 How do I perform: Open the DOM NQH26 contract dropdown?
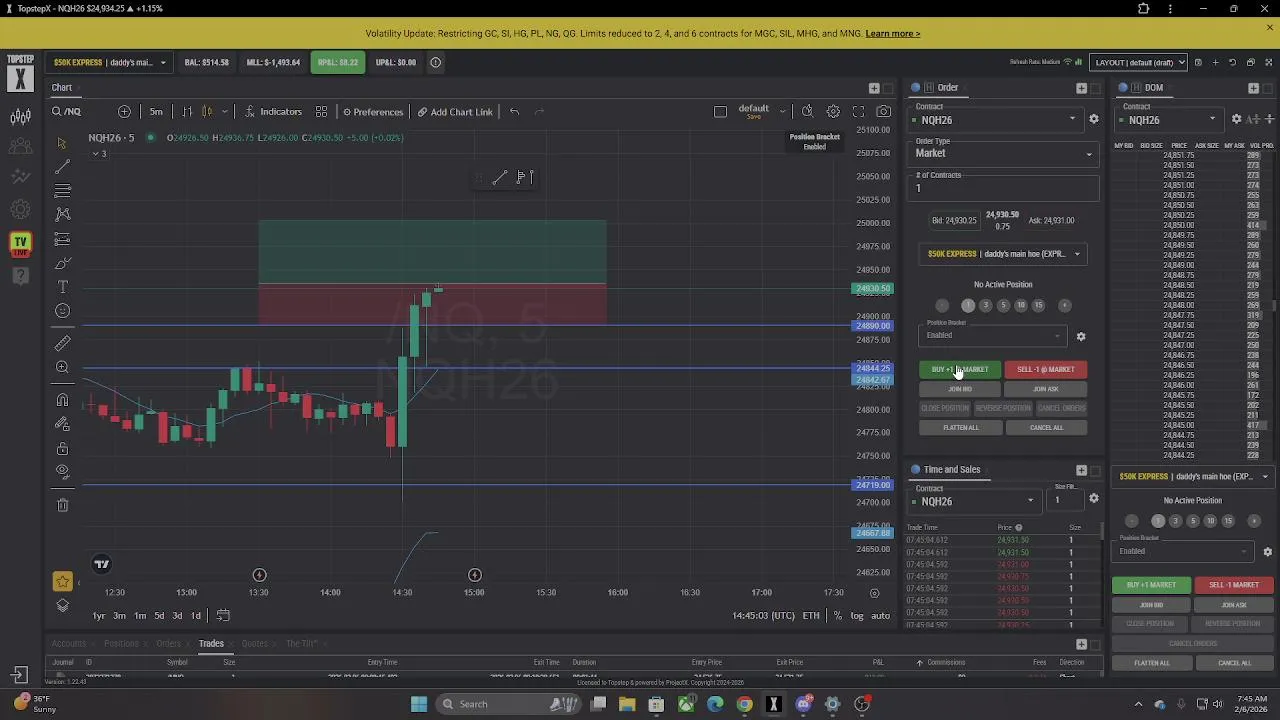[x=1171, y=120]
